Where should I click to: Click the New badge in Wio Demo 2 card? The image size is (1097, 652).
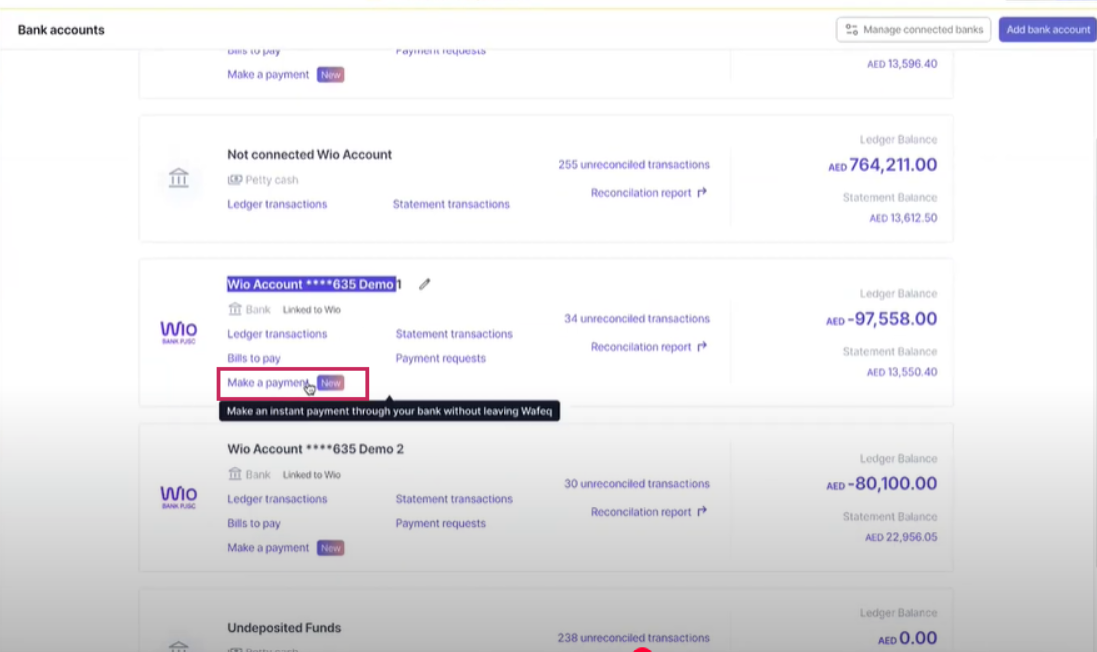330,548
